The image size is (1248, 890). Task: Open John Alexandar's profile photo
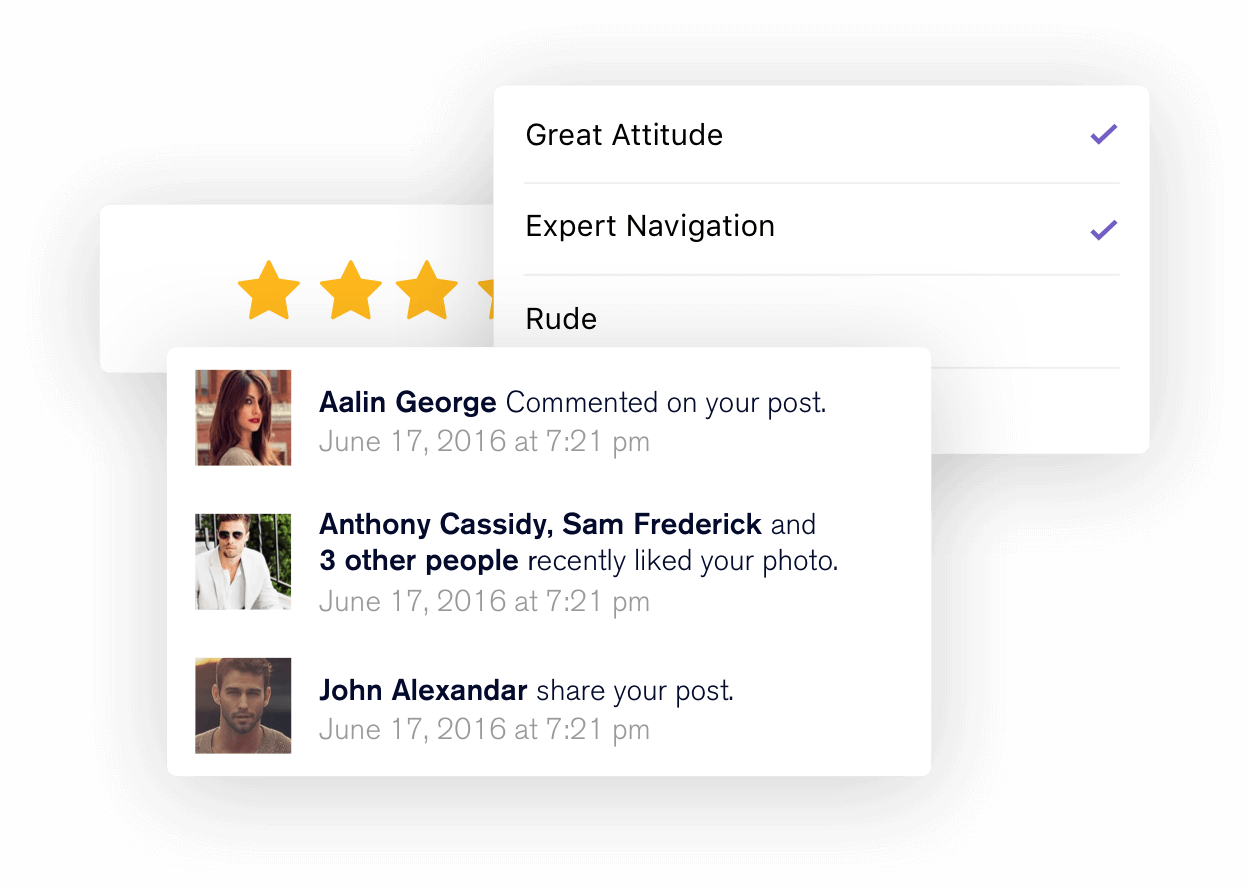[243, 705]
